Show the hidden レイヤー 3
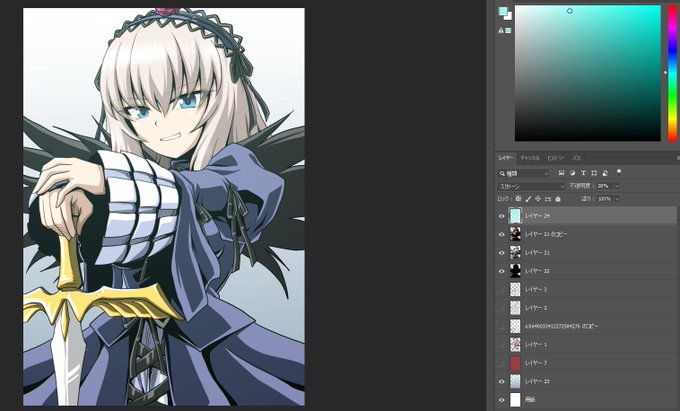This screenshot has height=411, width=680. 502,289
